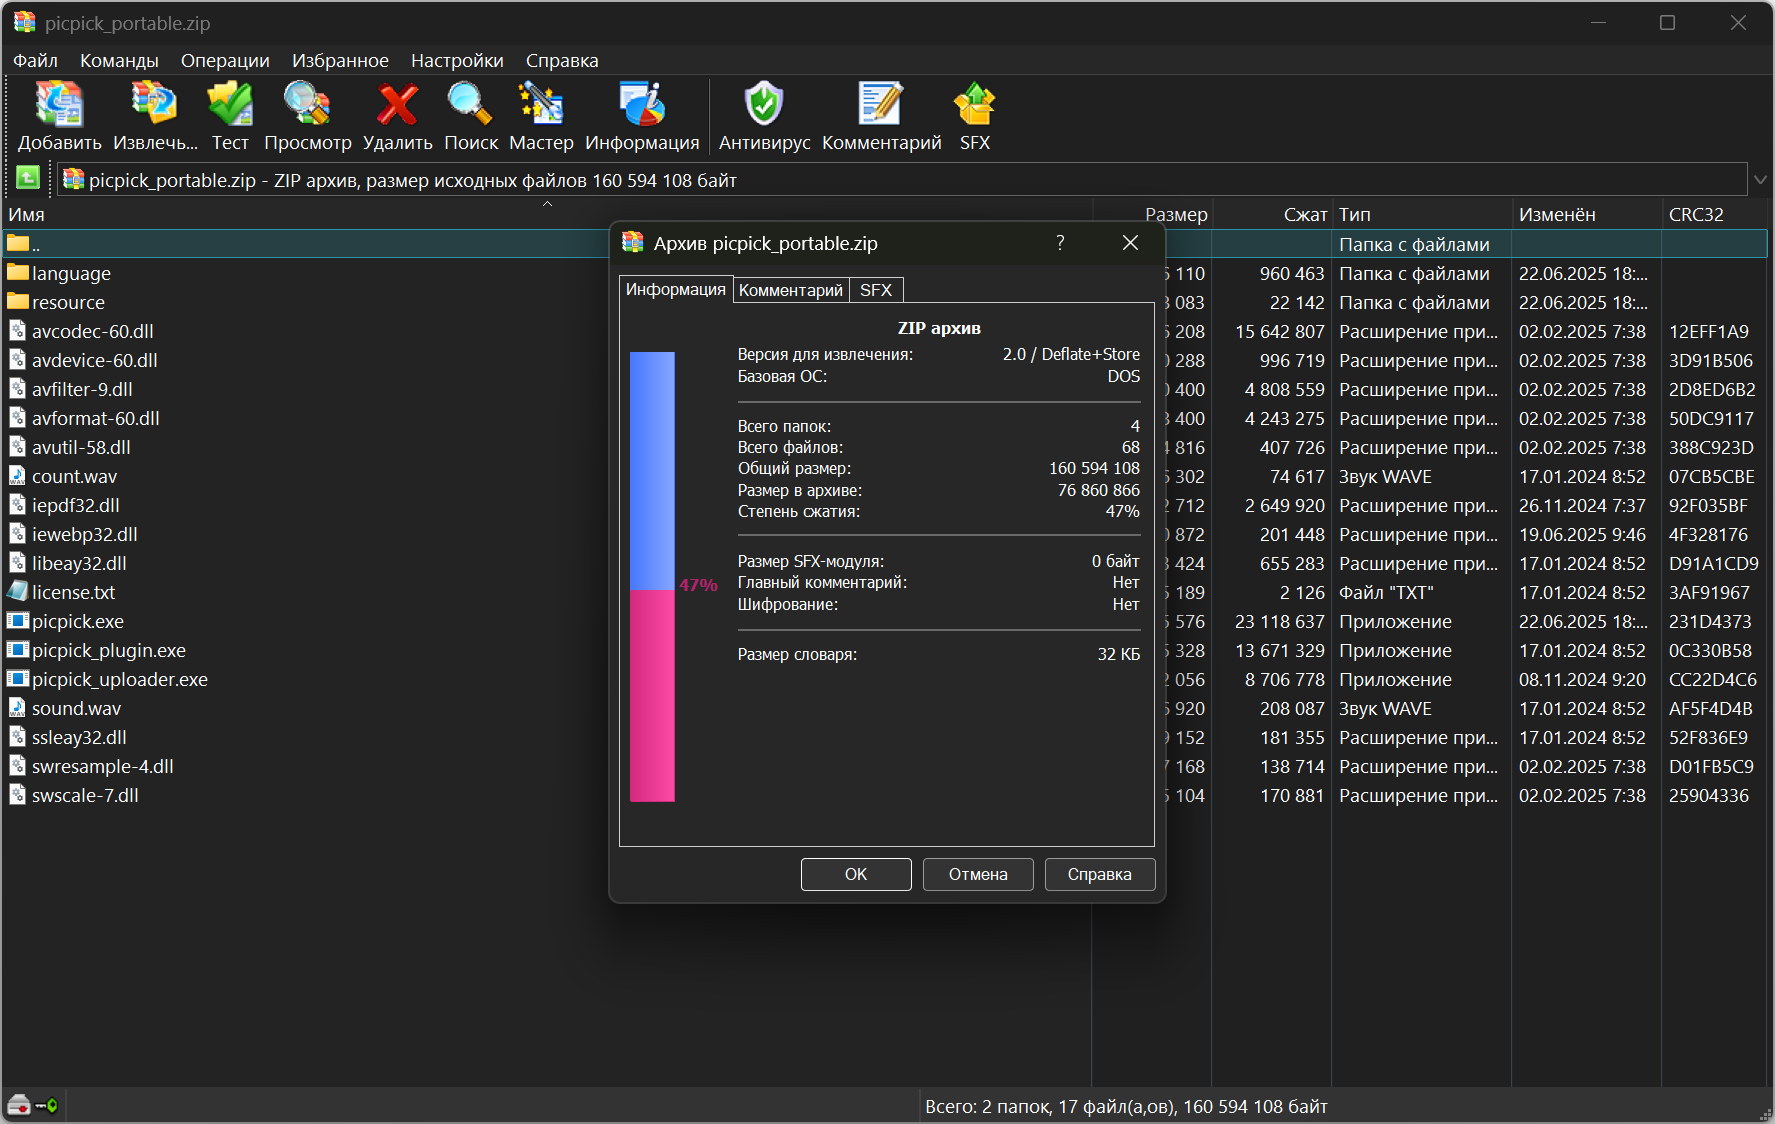Click the archive path address field
This screenshot has height=1124, width=1775.
[x=902, y=180]
